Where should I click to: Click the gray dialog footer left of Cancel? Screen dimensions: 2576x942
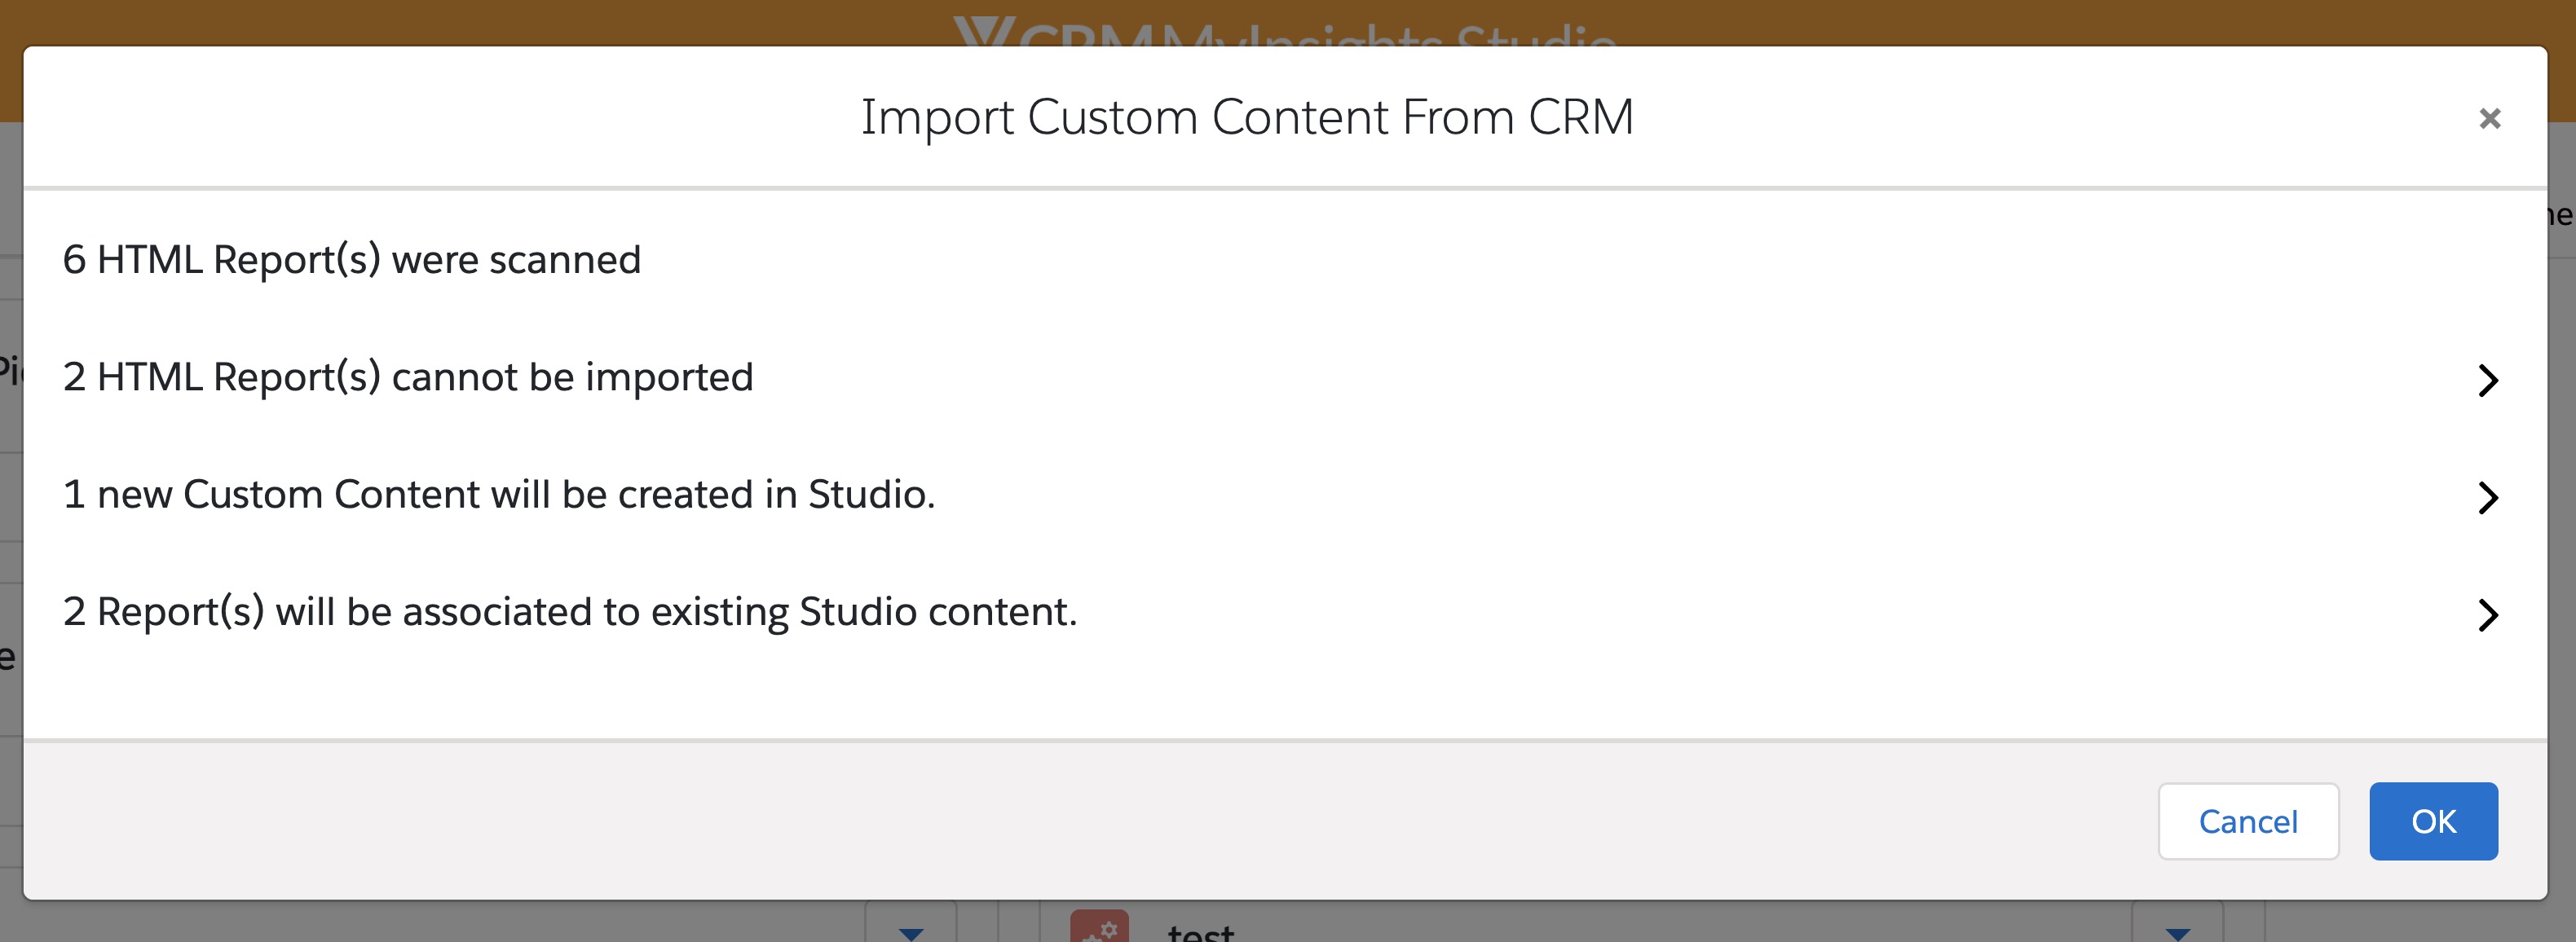(1000, 820)
